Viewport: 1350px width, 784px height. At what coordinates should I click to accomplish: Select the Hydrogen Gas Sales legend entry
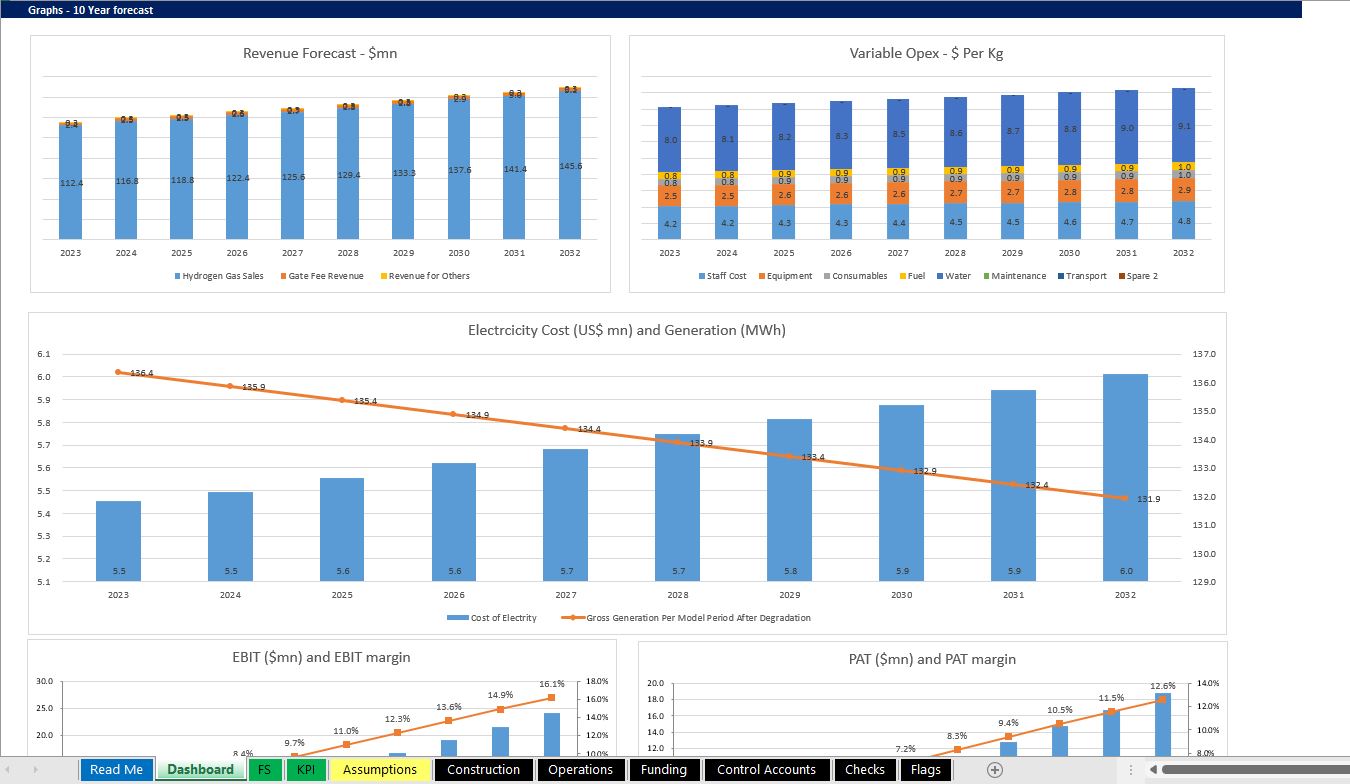tap(219, 276)
